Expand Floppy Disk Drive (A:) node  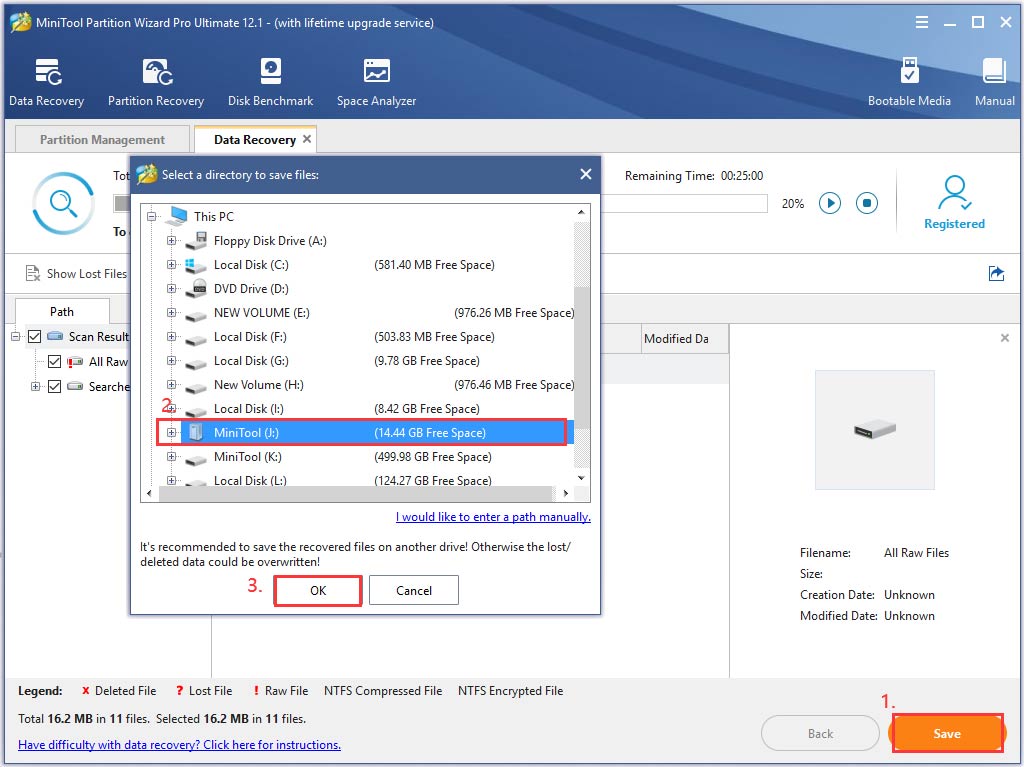[171, 240]
